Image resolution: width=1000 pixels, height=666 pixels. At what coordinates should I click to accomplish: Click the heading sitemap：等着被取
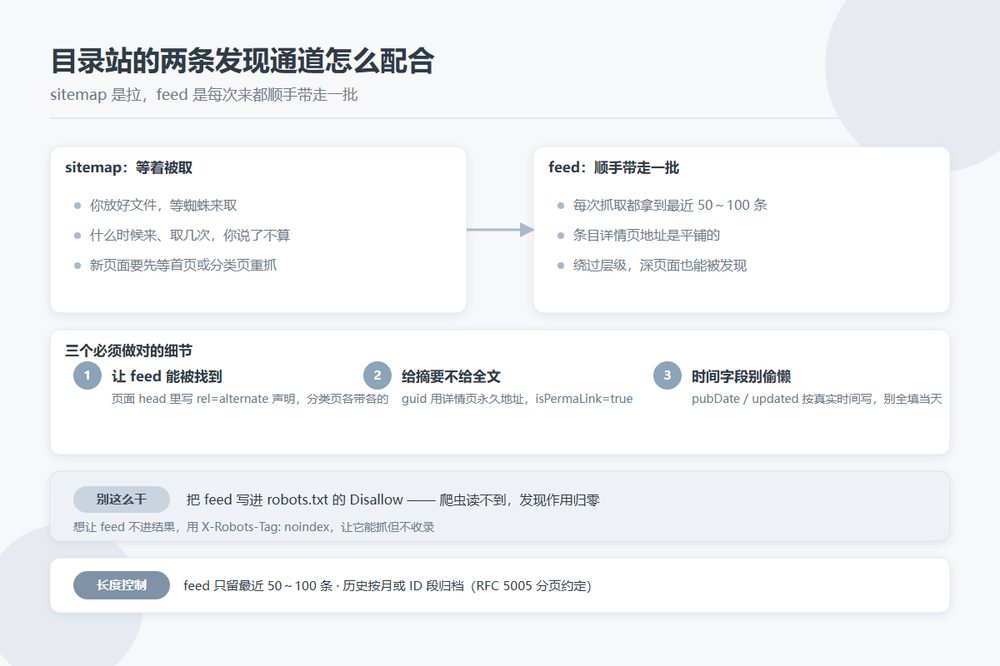point(129,168)
